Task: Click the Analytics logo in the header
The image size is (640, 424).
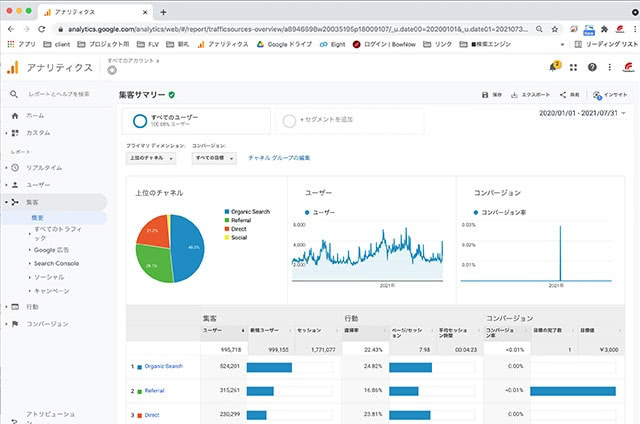Action: point(13,67)
